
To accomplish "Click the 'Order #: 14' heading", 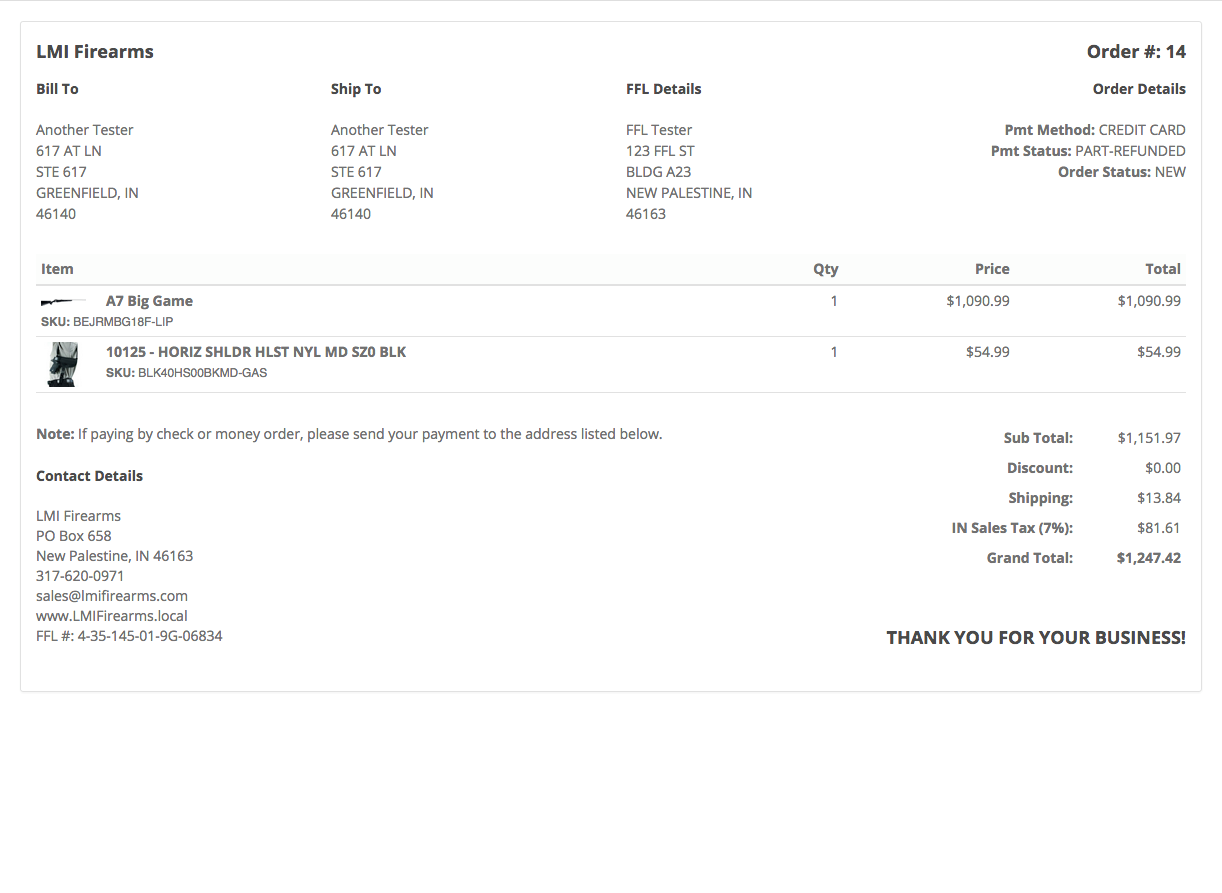I will (x=1136, y=52).
